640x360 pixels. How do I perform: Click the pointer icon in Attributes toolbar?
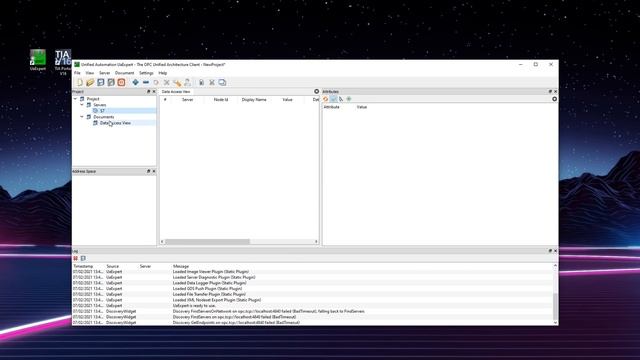pos(341,99)
